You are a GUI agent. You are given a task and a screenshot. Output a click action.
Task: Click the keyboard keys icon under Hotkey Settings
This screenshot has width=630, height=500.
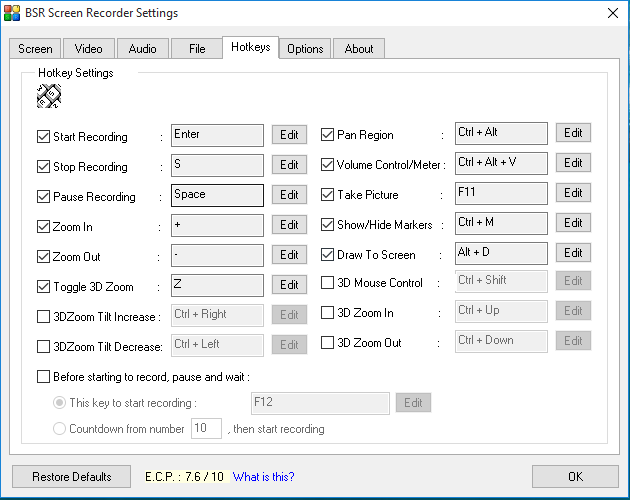[49, 96]
